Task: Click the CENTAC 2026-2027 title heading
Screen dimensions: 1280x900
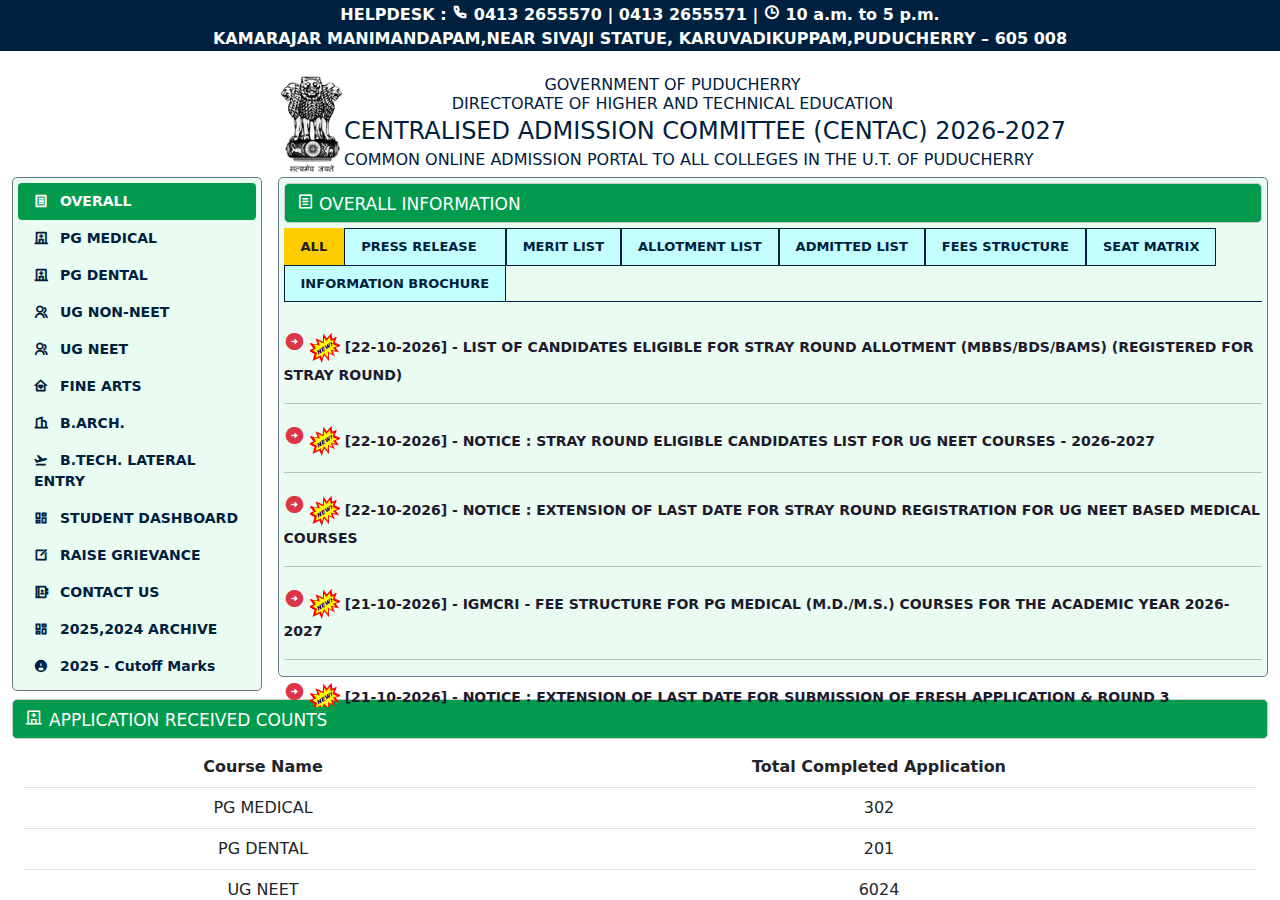Action: 705,131
